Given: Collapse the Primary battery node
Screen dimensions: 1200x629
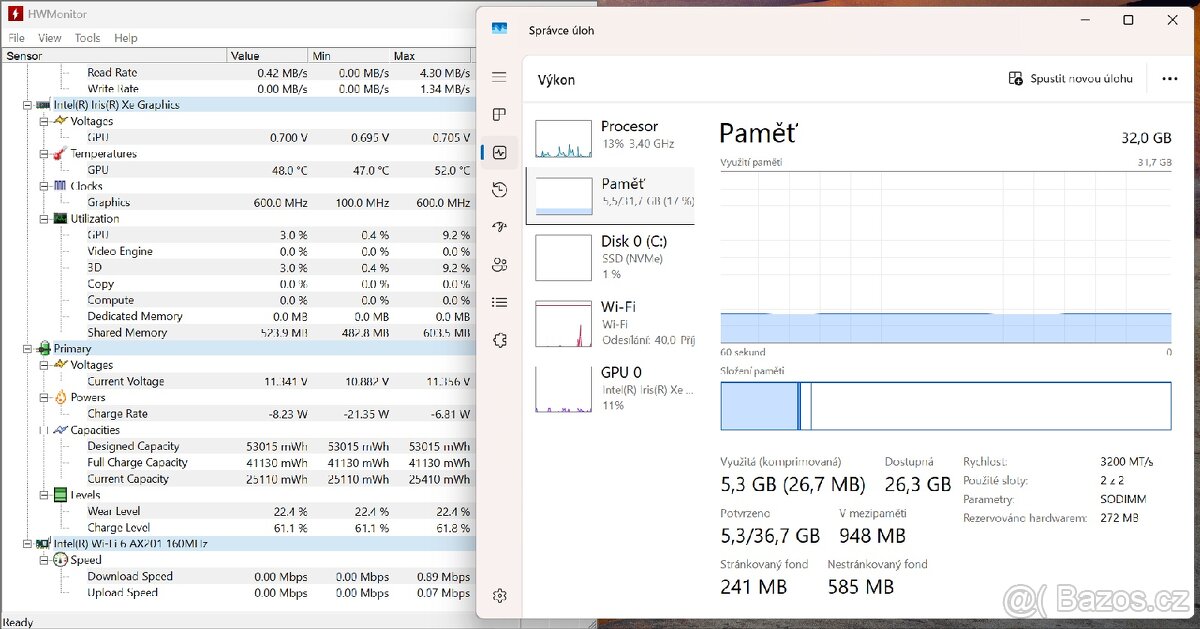Looking at the screenshot, I should (x=27, y=348).
